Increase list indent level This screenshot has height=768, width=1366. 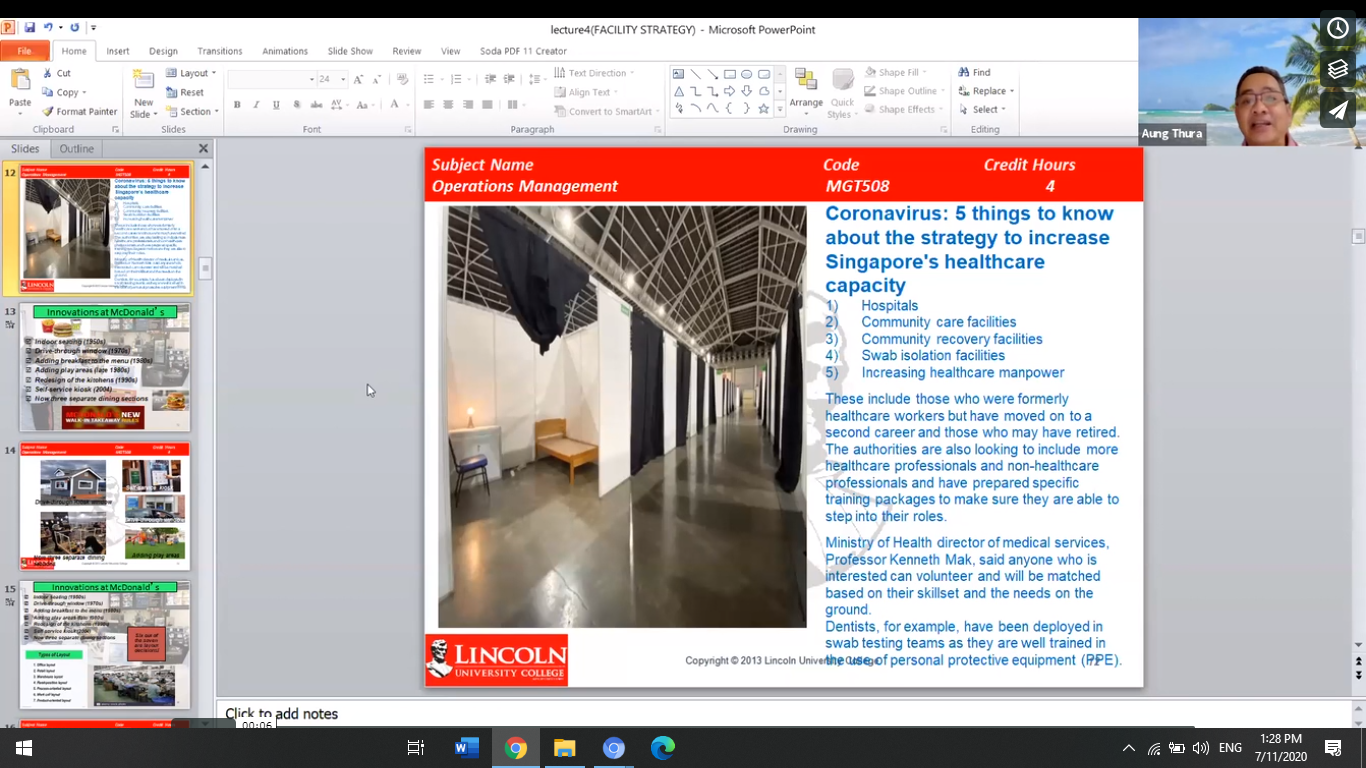tap(509, 79)
